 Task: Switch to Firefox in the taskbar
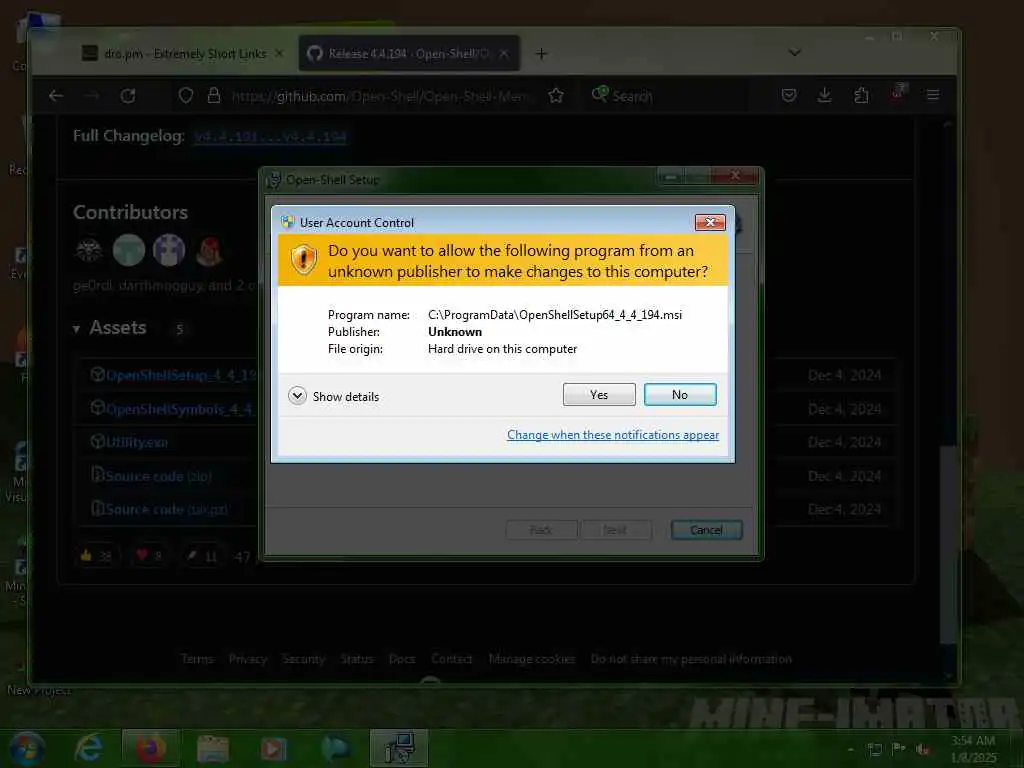click(150, 748)
